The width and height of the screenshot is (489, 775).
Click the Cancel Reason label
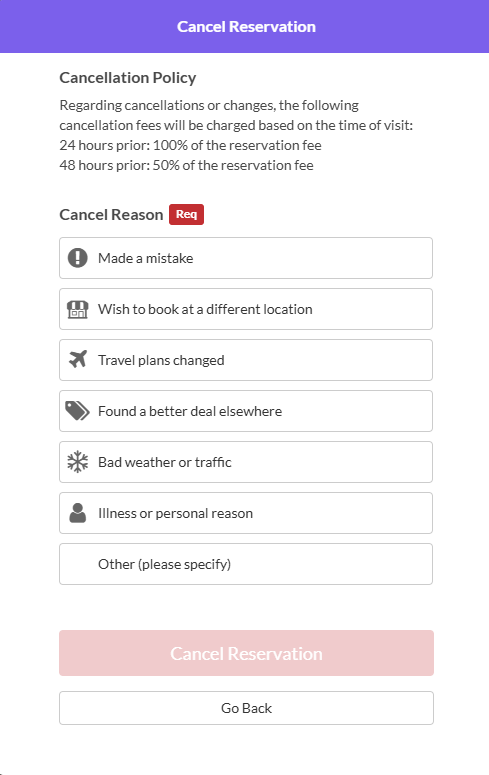pos(111,215)
